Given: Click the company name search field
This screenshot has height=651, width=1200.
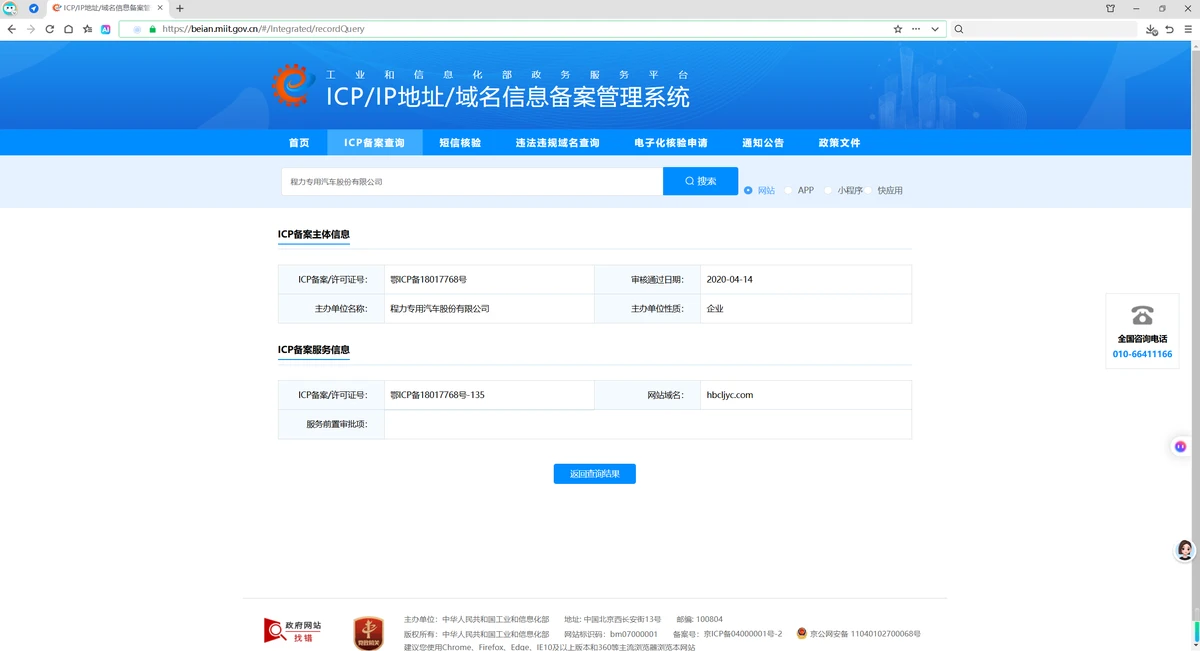Looking at the screenshot, I should pyautogui.click(x=471, y=181).
